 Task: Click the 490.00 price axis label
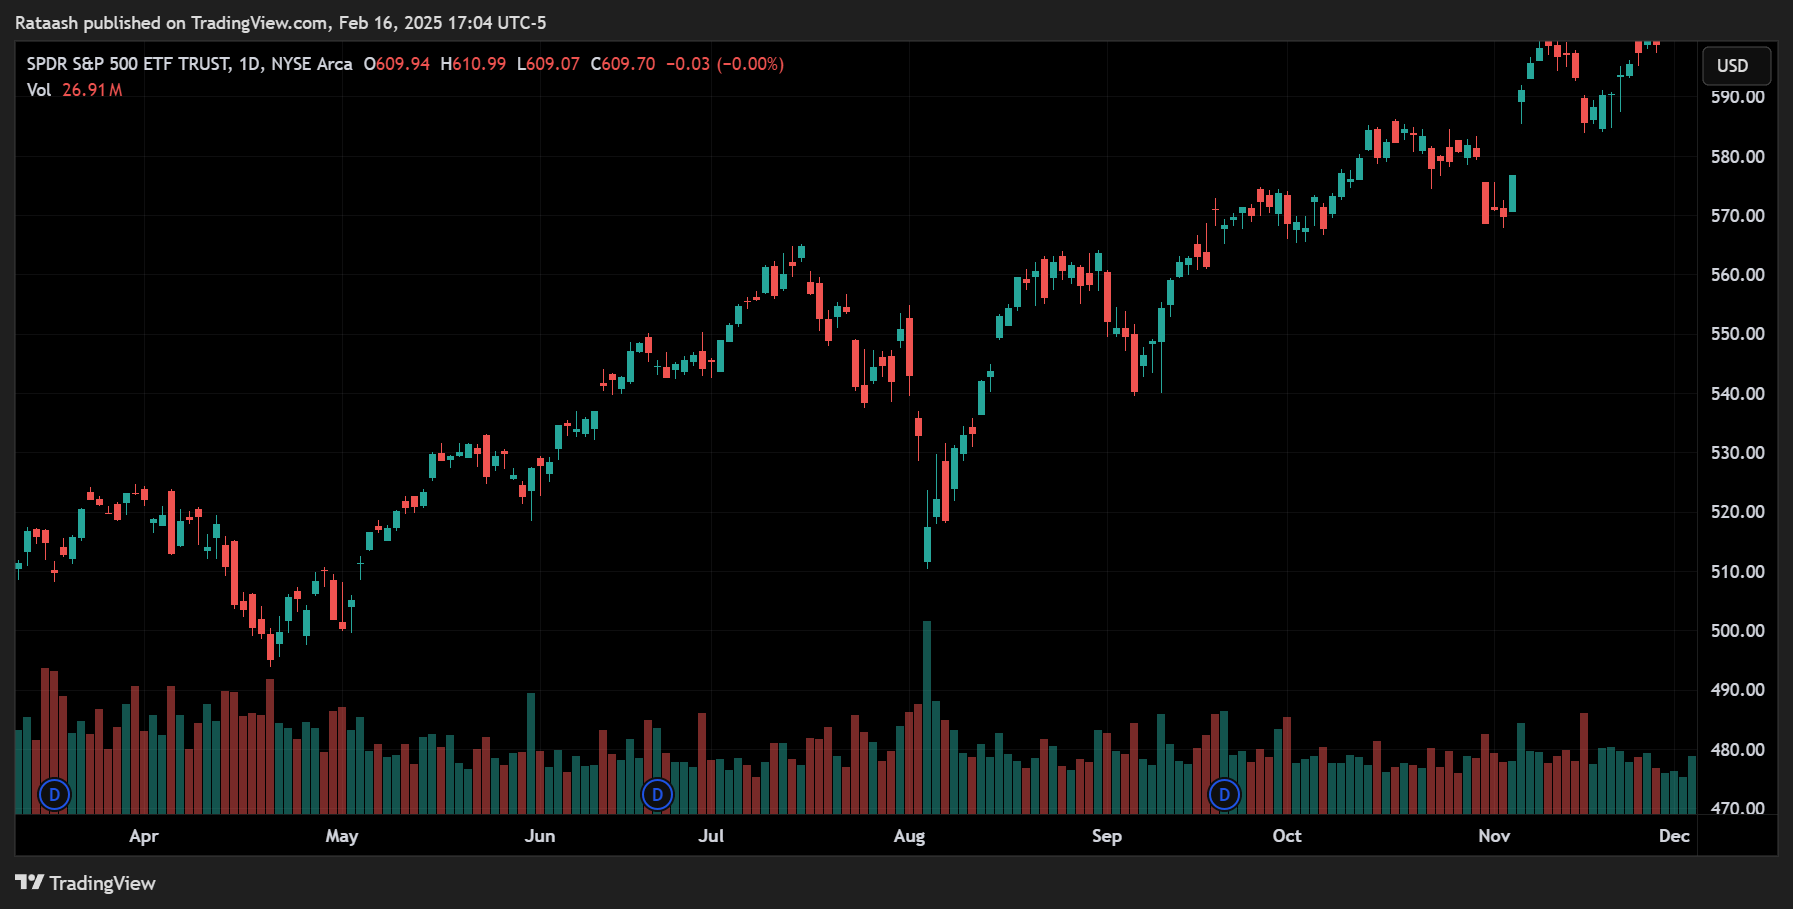pyautogui.click(x=1737, y=690)
